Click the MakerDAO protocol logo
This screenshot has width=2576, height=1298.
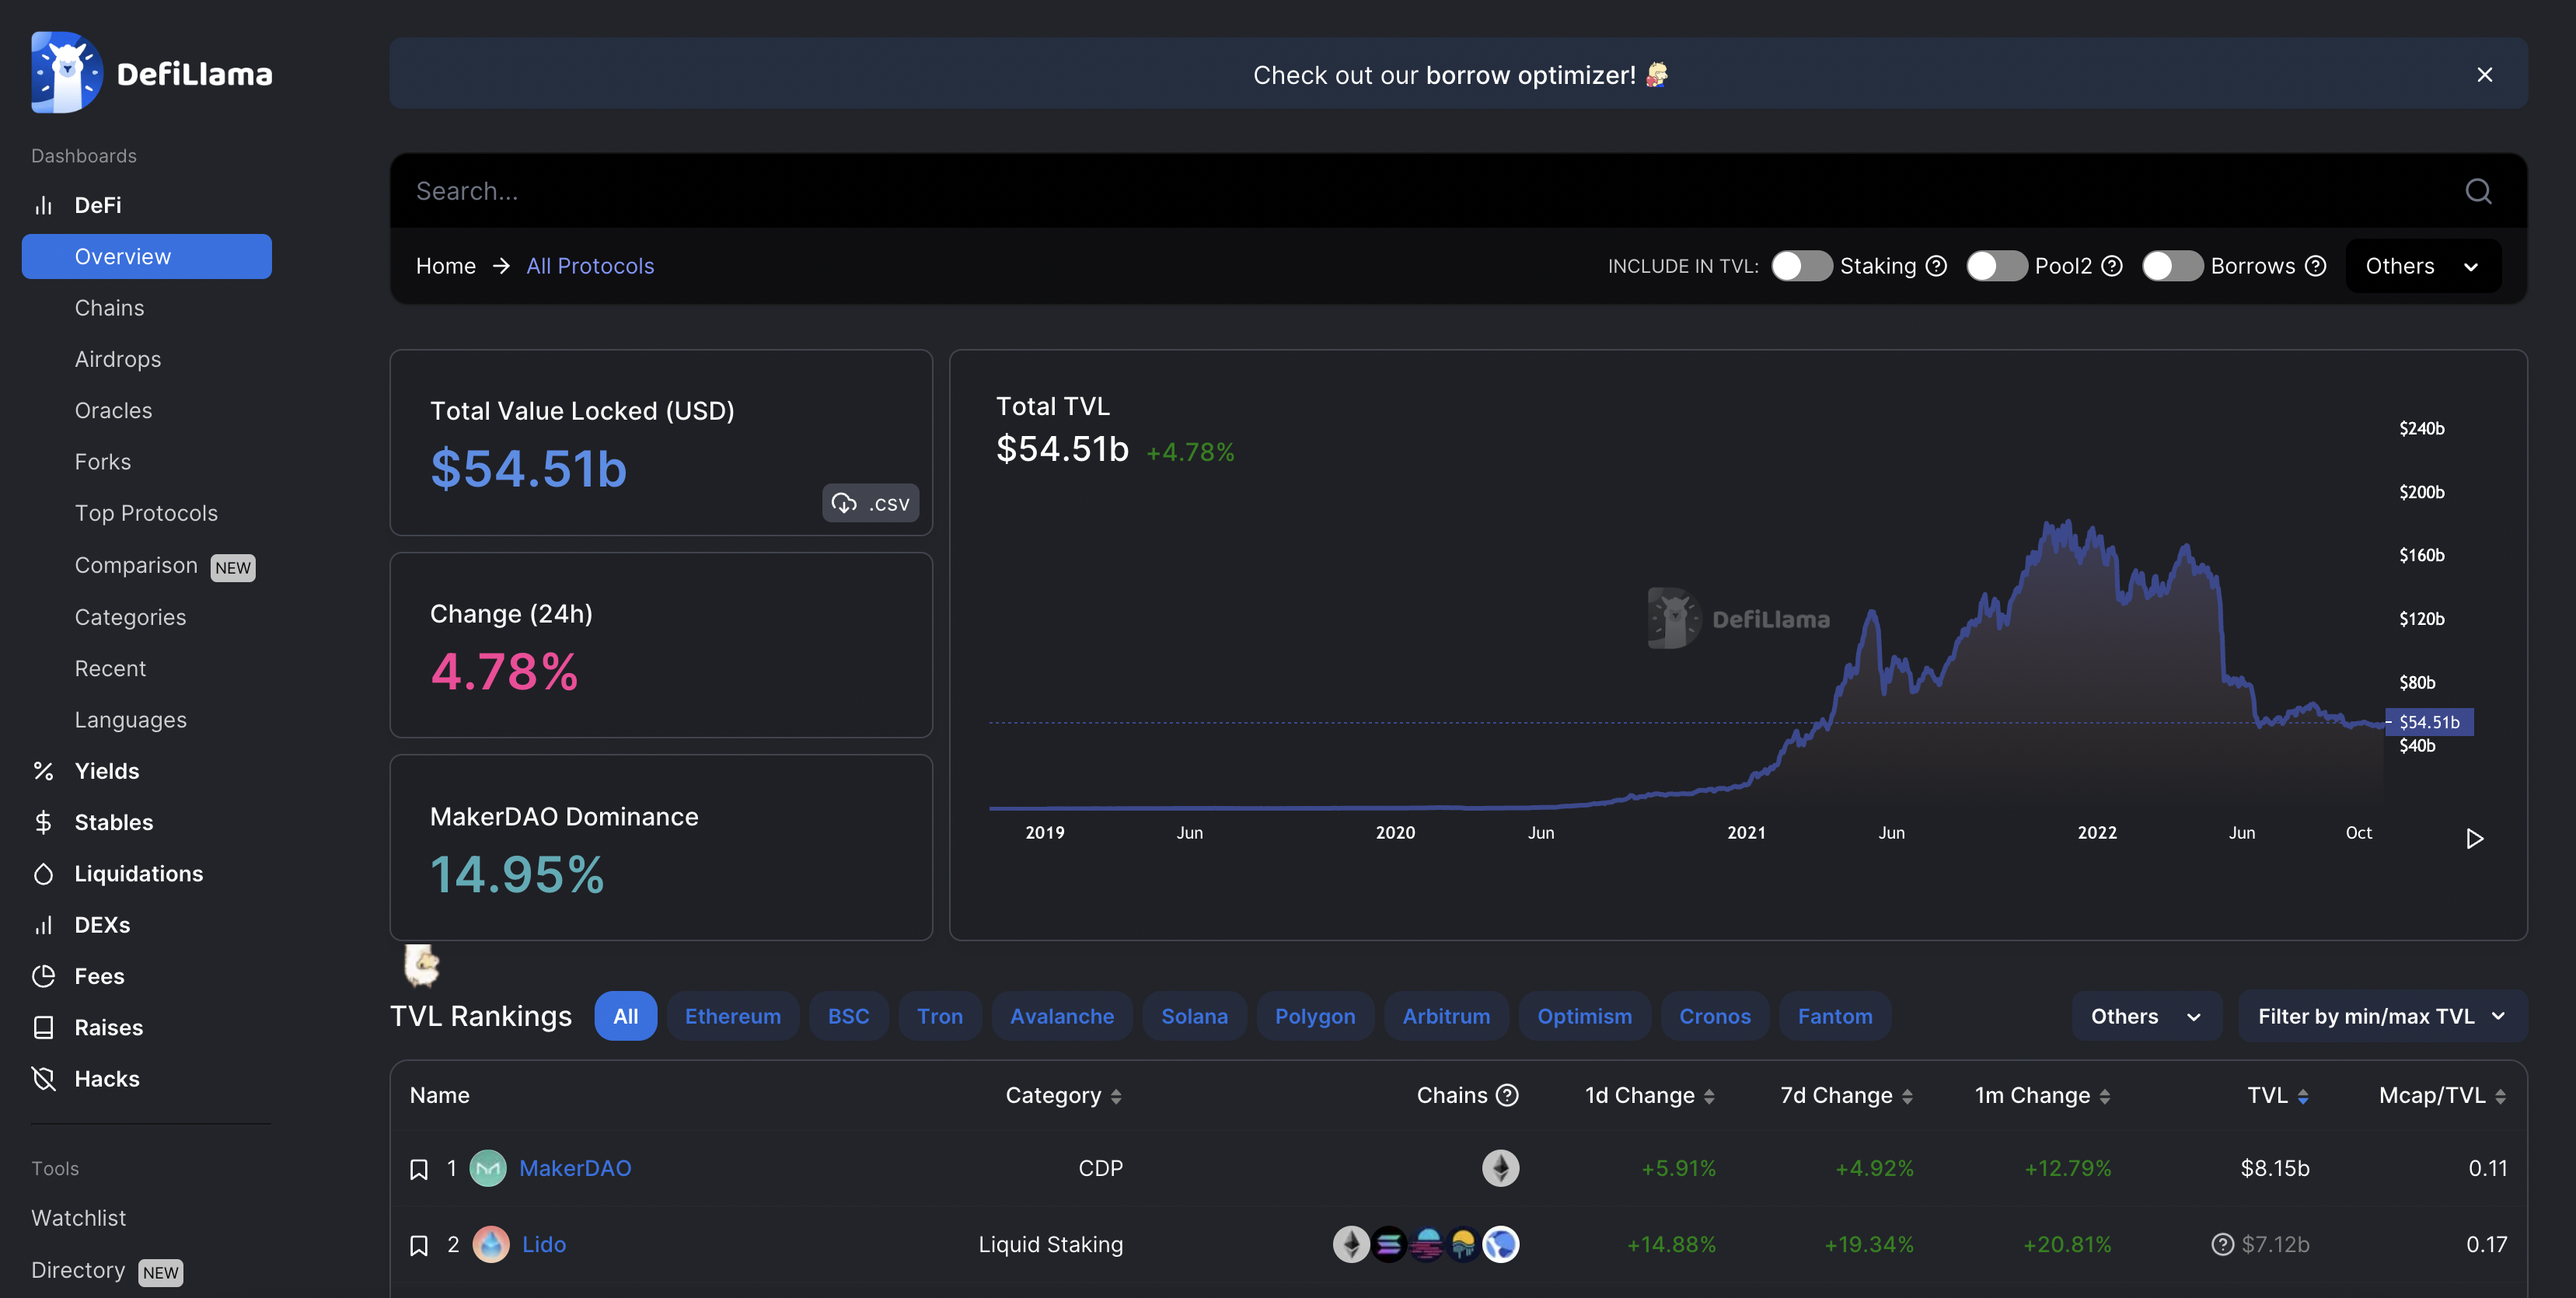488,1168
